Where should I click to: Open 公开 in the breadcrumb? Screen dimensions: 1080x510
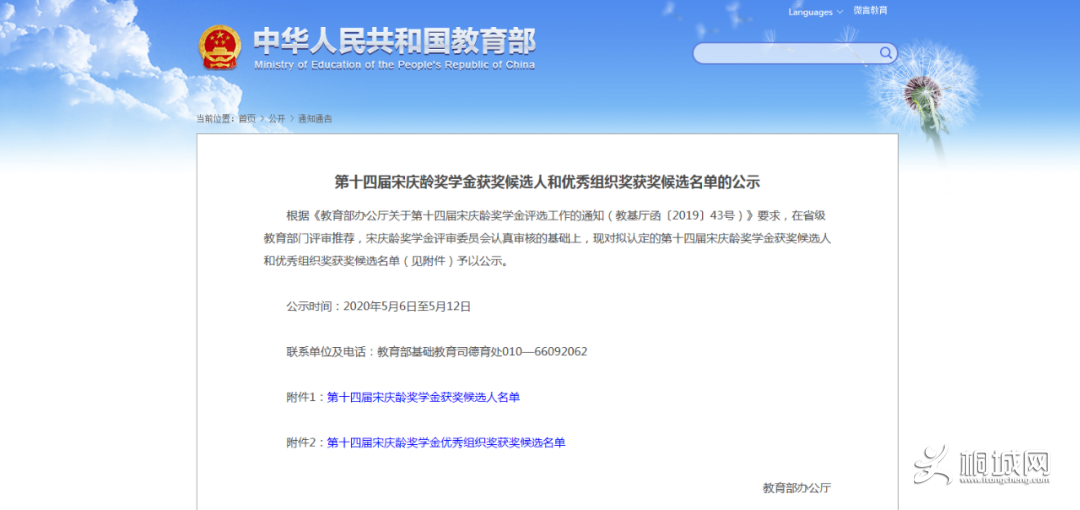coord(276,119)
